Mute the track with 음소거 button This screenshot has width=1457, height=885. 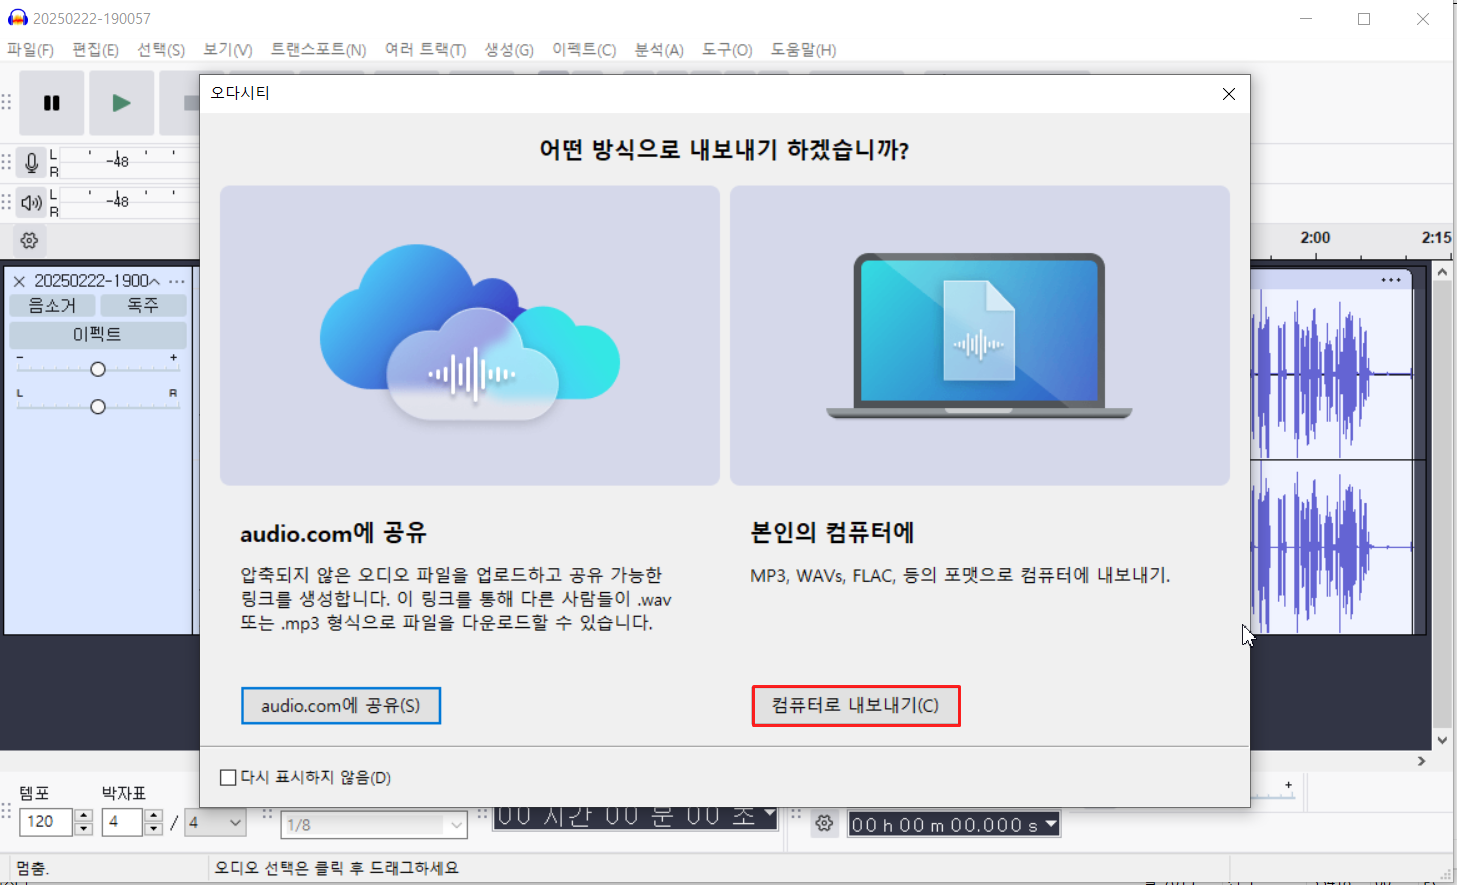click(x=52, y=305)
